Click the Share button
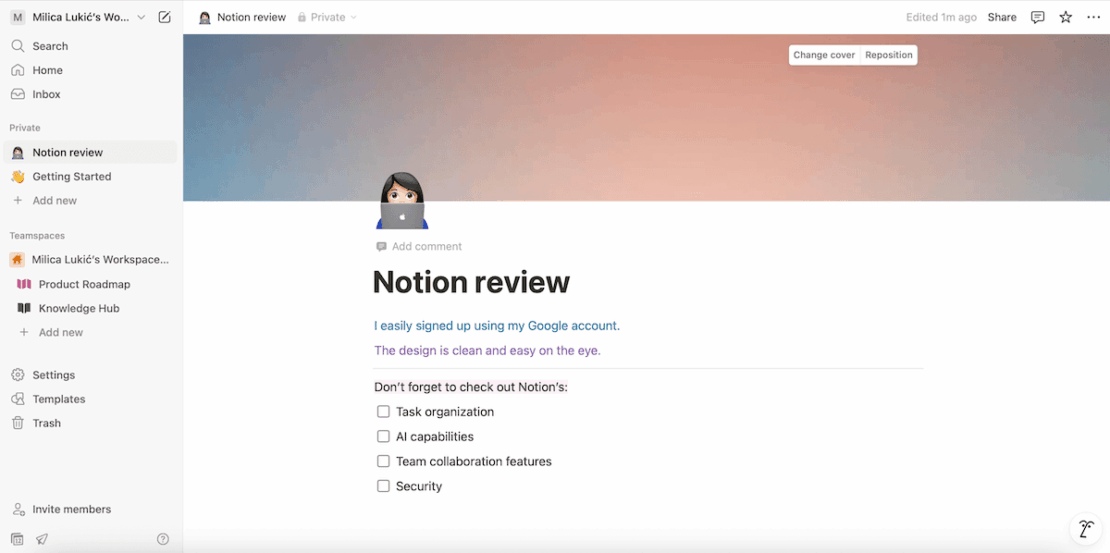 1002,17
